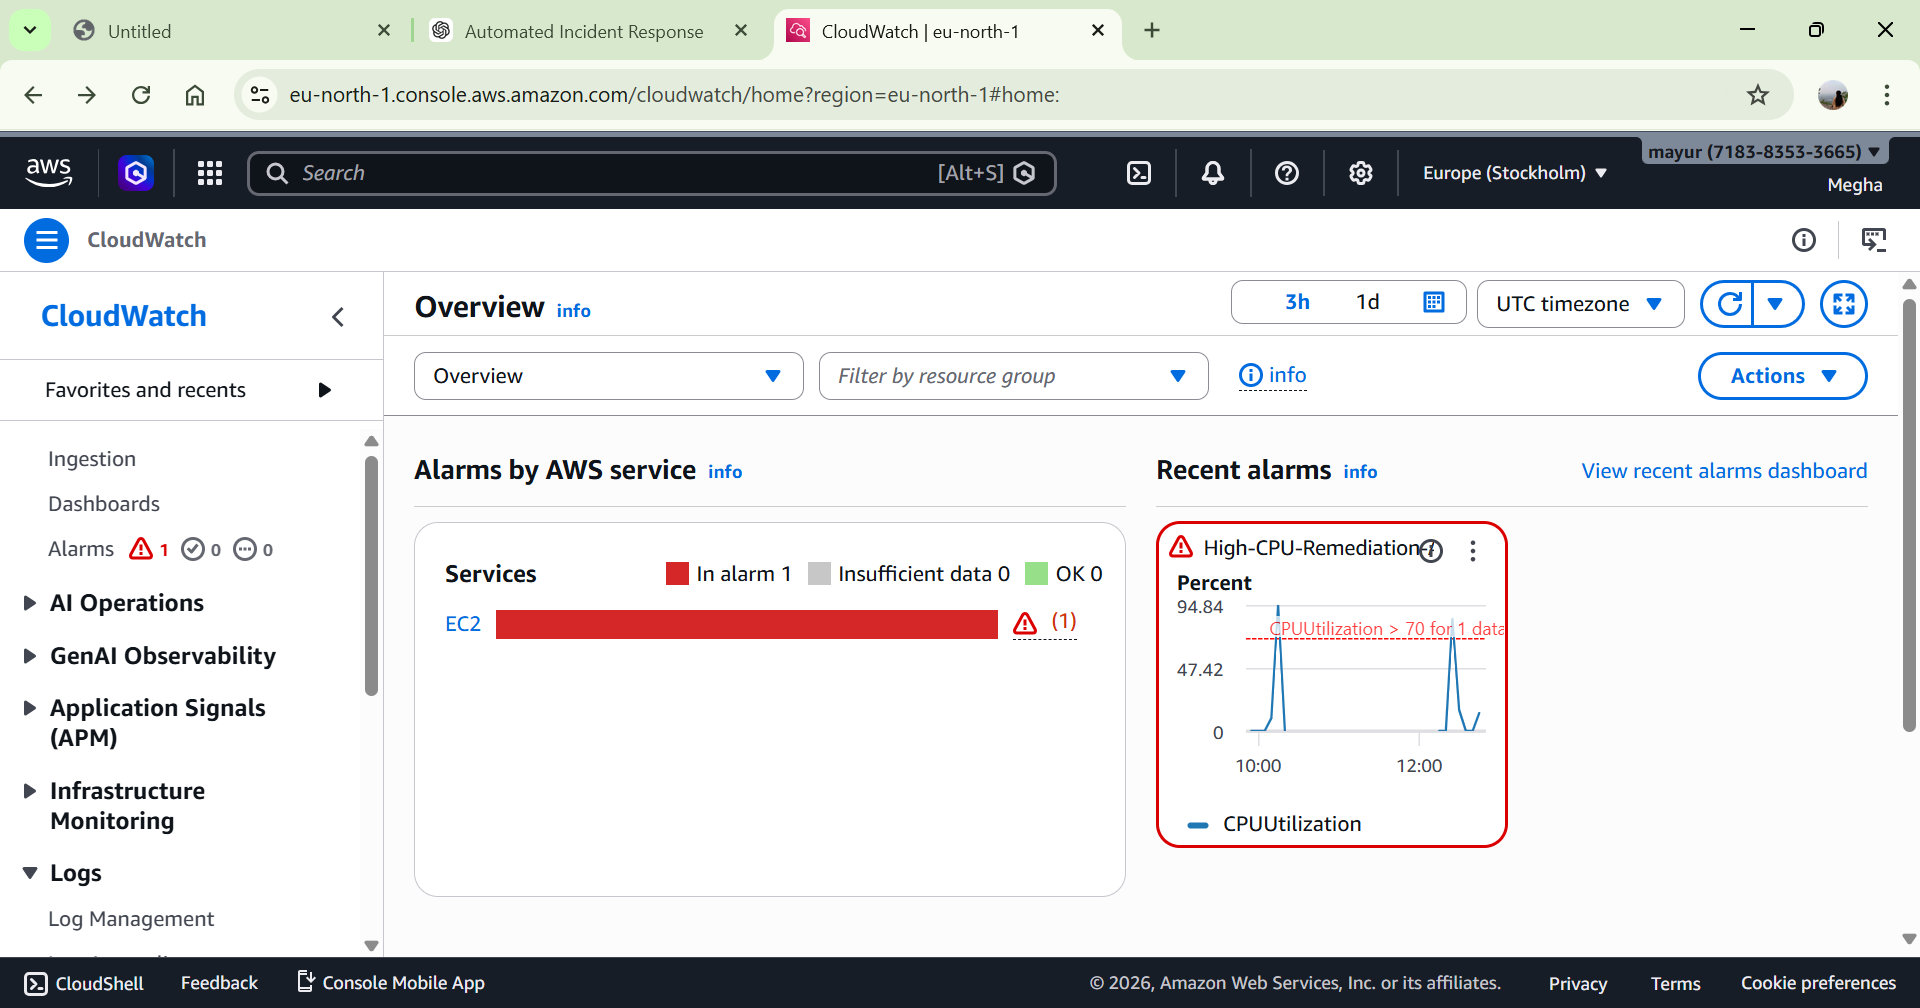This screenshot has height=1008, width=1920.
Task: Open the info panel icon beside the CloudWatch header
Action: point(1804,240)
